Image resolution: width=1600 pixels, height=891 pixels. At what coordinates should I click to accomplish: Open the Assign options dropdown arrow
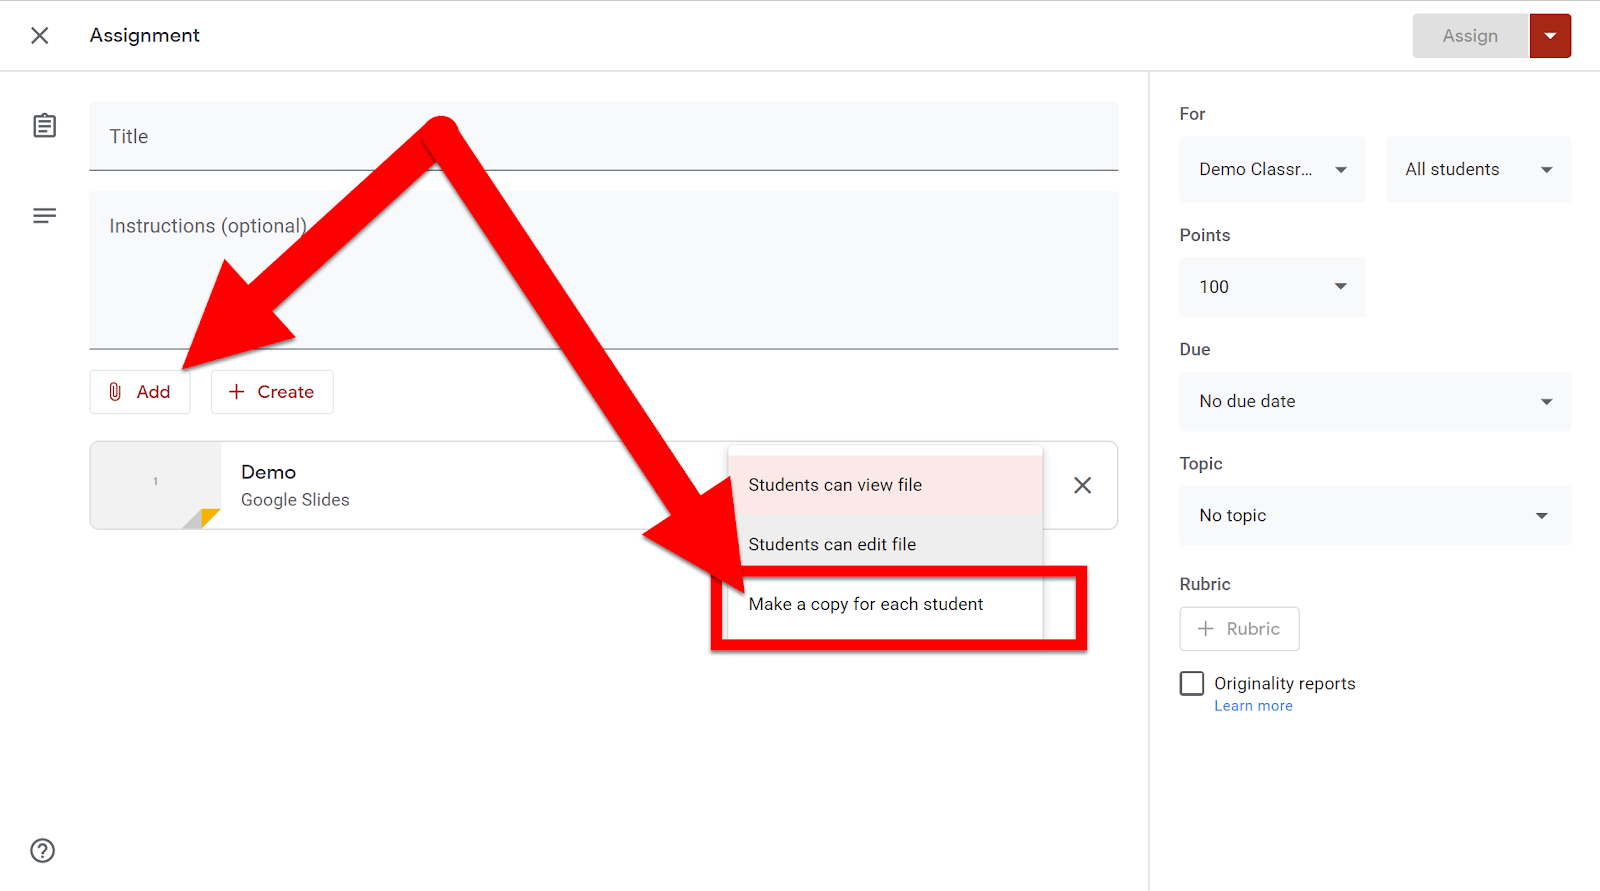[1550, 36]
